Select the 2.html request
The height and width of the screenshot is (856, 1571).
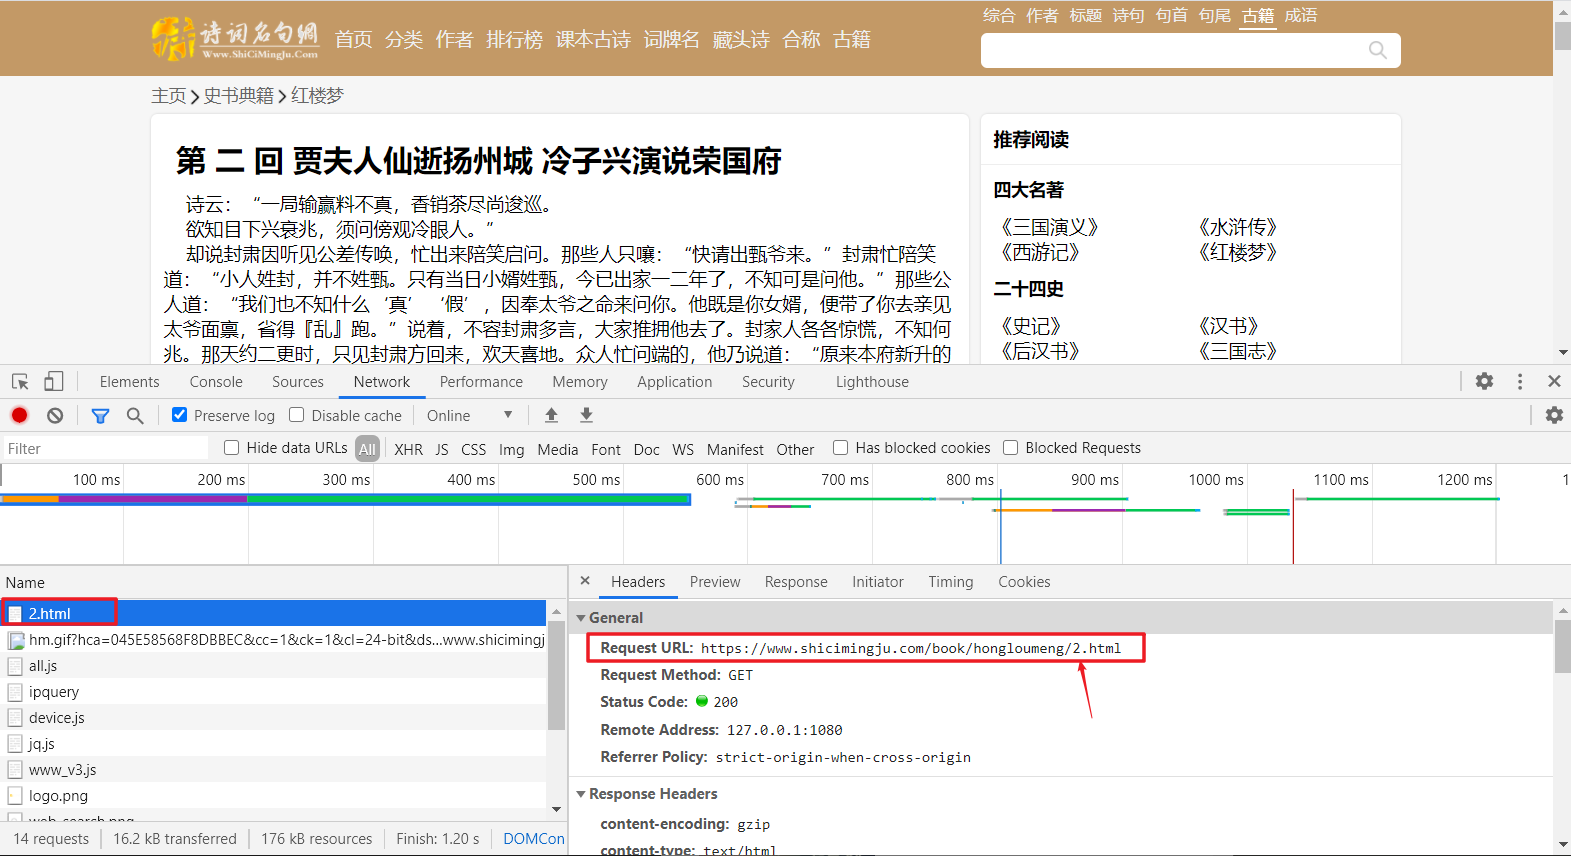273,613
